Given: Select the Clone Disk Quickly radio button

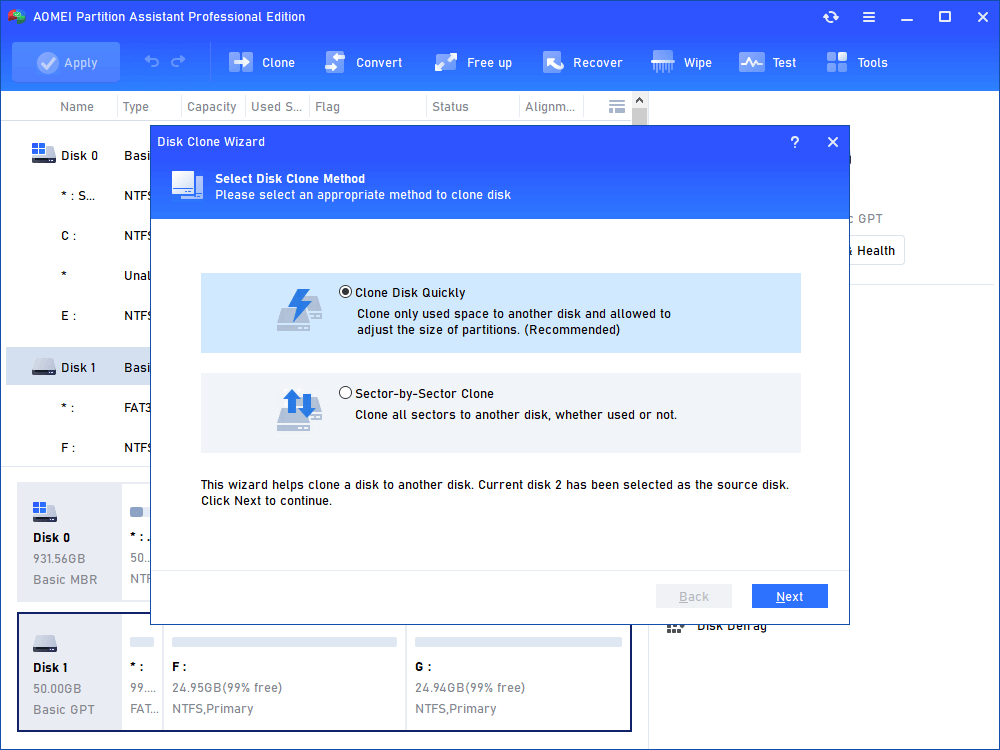Looking at the screenshot, I should pos(345,292).
